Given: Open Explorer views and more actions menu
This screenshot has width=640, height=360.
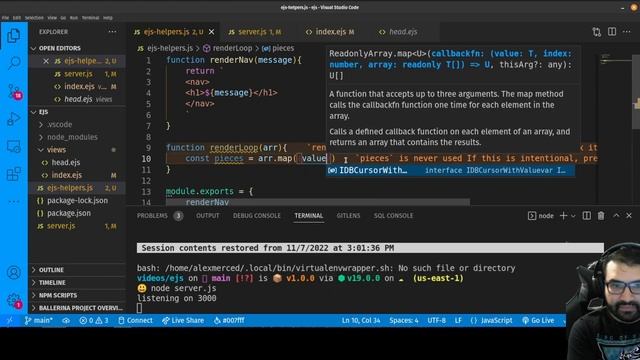Looking at the screenshot, I should 112,32.
